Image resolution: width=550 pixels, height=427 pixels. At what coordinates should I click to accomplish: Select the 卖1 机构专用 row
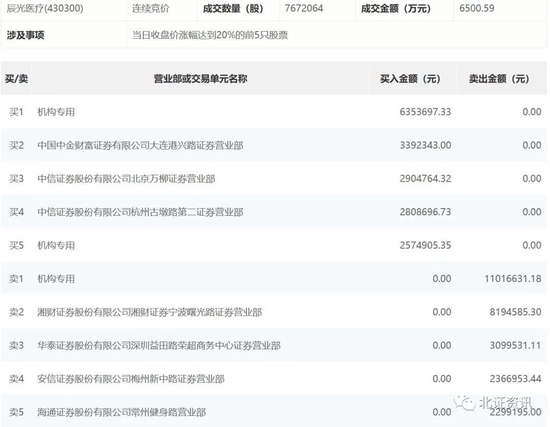click(274, 279)
